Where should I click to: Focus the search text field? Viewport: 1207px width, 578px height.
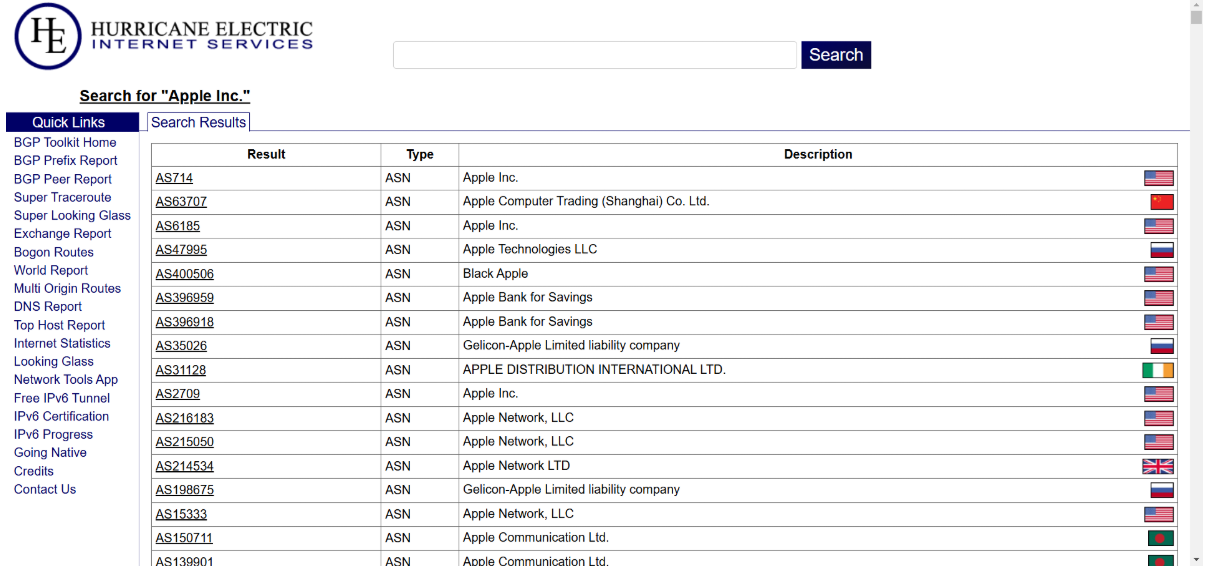tap(595, 55)
